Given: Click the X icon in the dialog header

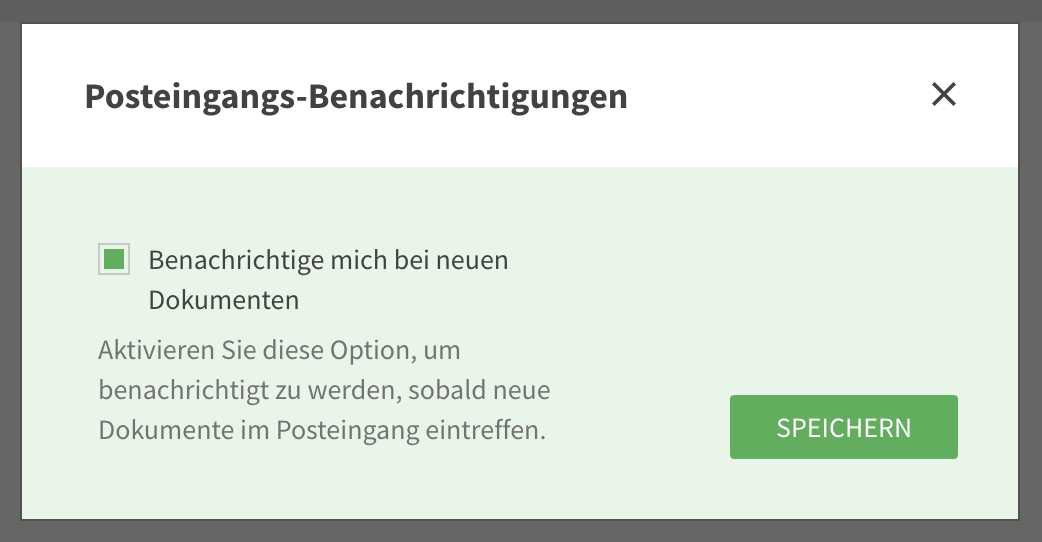Looking at the screenshot, I should pos(944,95).
